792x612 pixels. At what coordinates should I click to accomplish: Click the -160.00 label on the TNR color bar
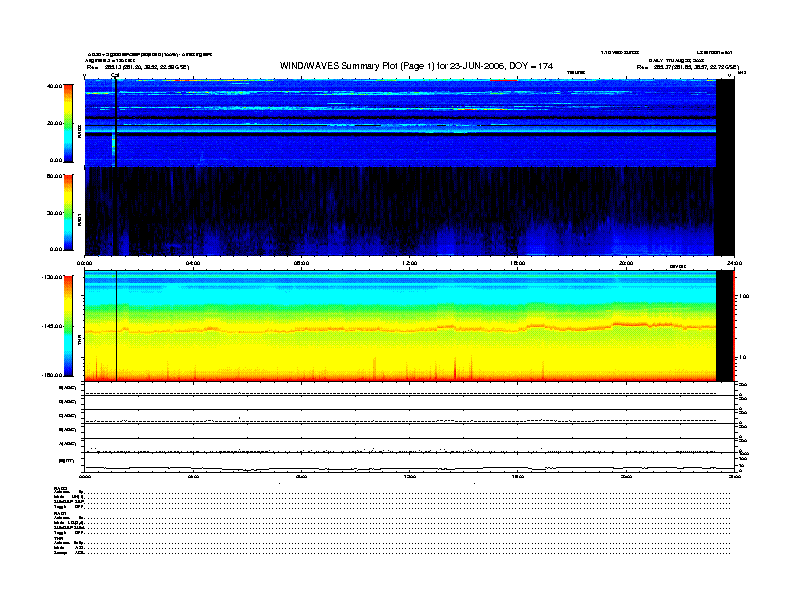click(x=53, y=375)
